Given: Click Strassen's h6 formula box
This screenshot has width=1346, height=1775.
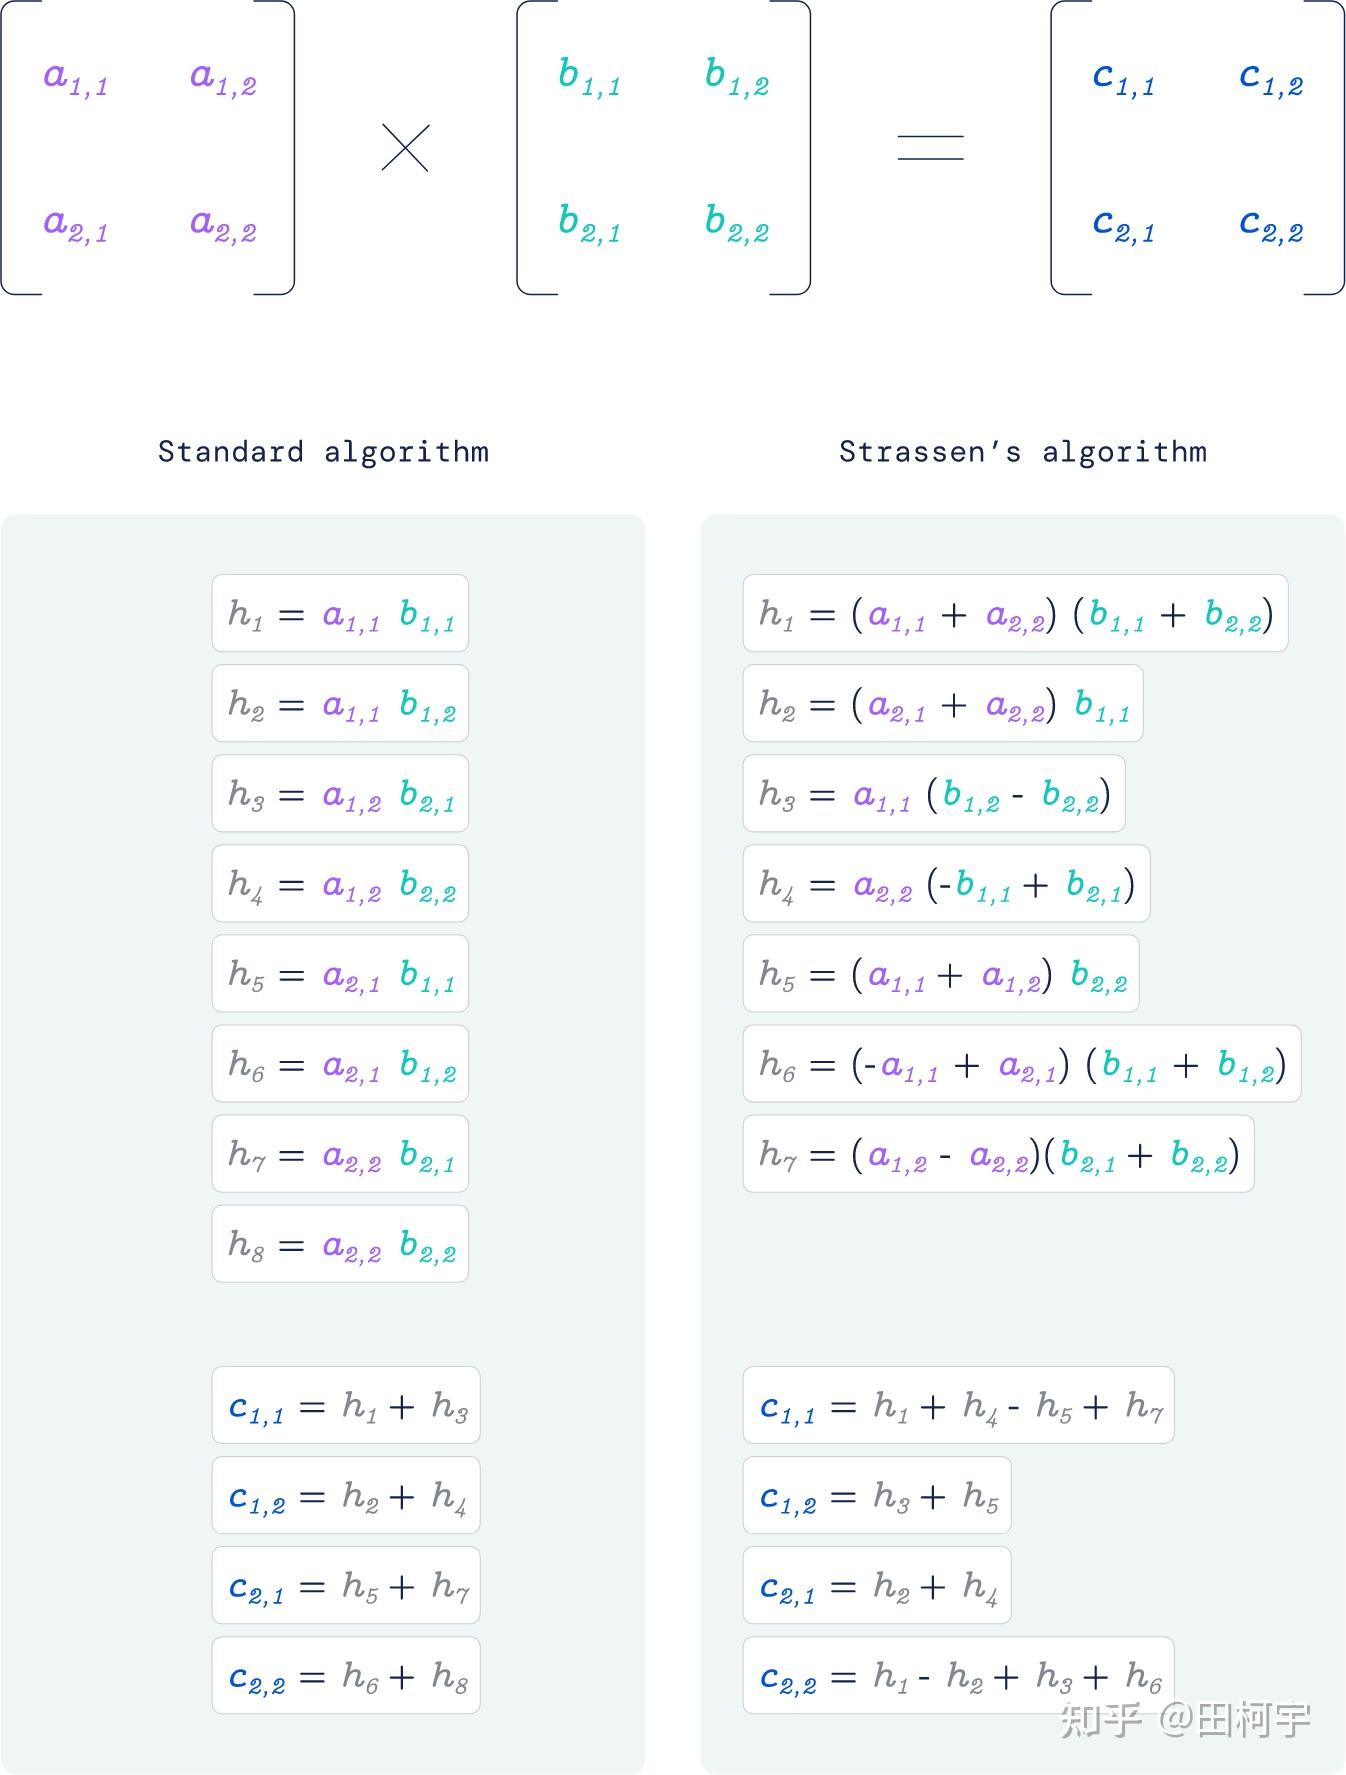Looking at the screenshot, I should point(1021,1063).
